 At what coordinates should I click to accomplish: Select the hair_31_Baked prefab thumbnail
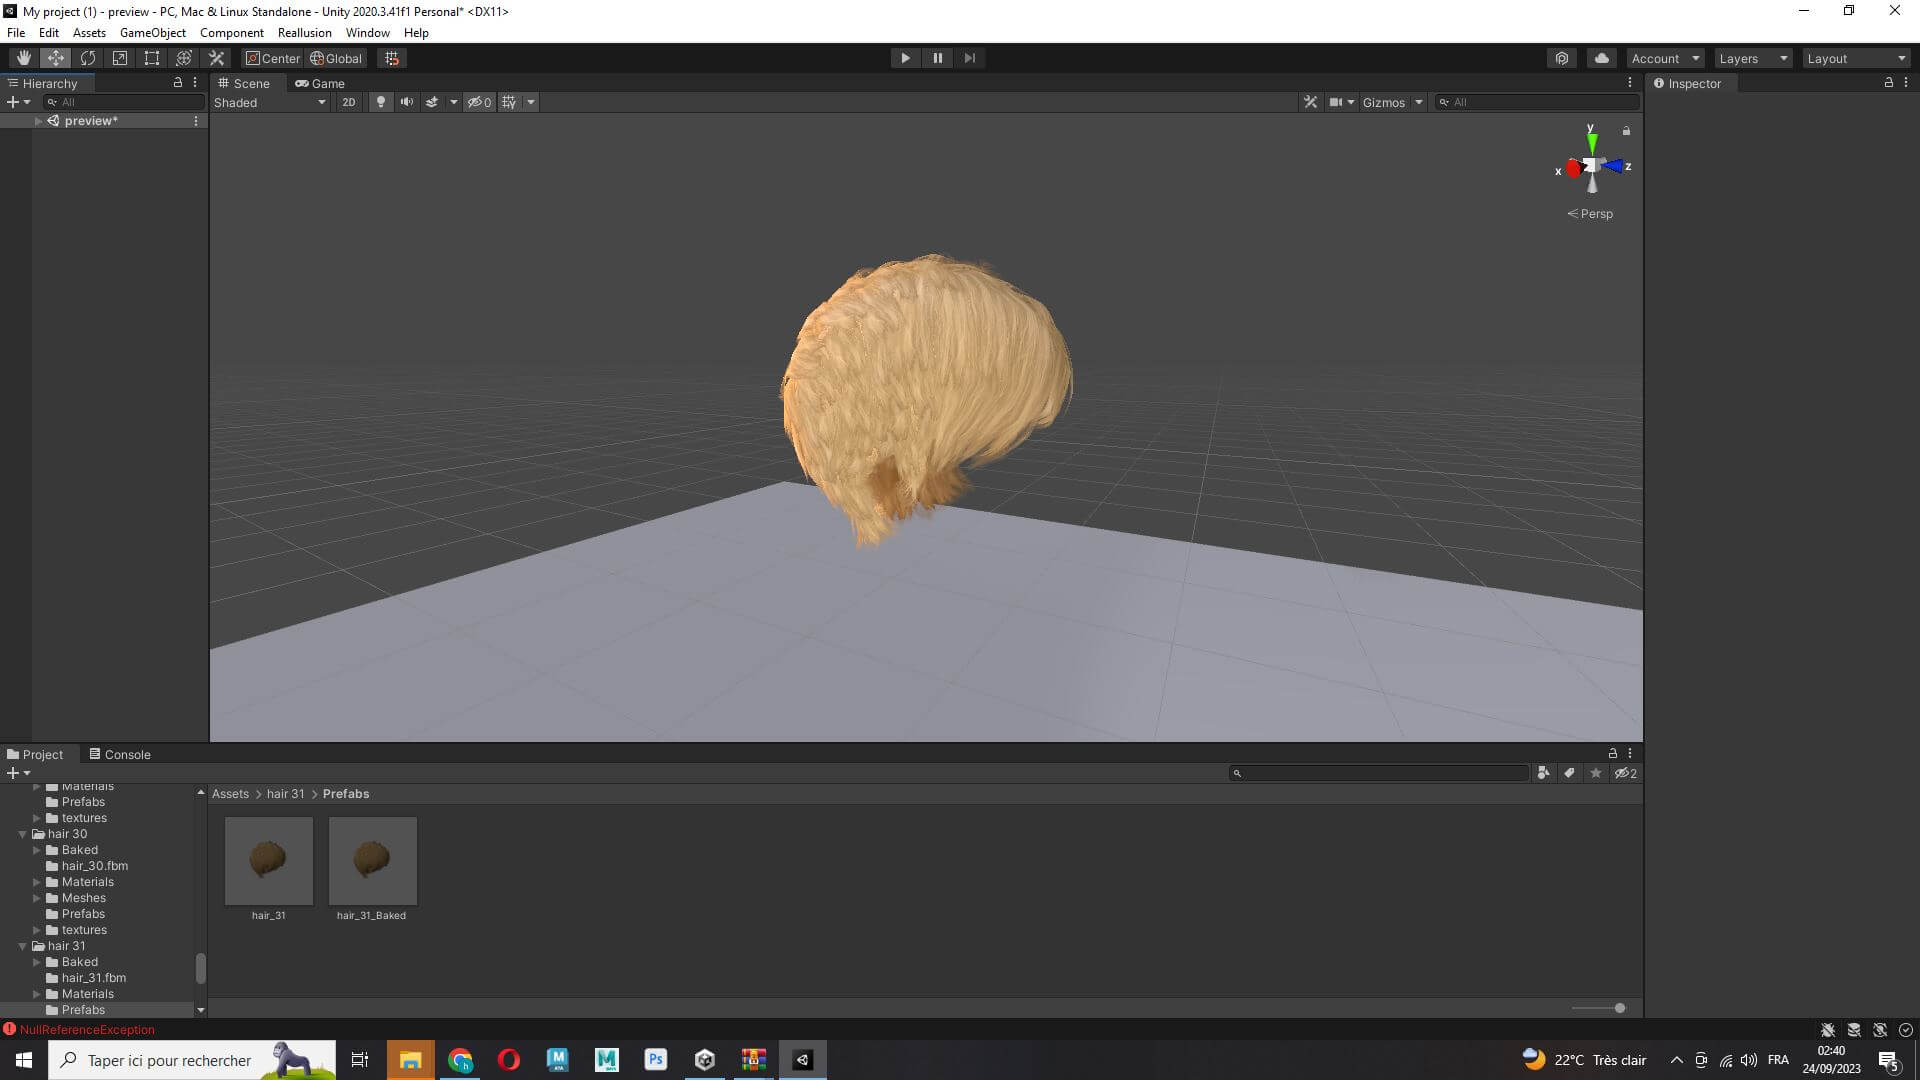[372, 861]
